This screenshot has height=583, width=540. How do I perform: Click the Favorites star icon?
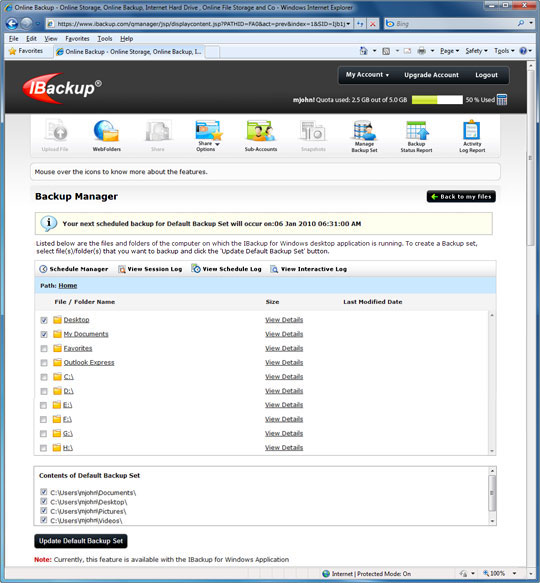12,51
